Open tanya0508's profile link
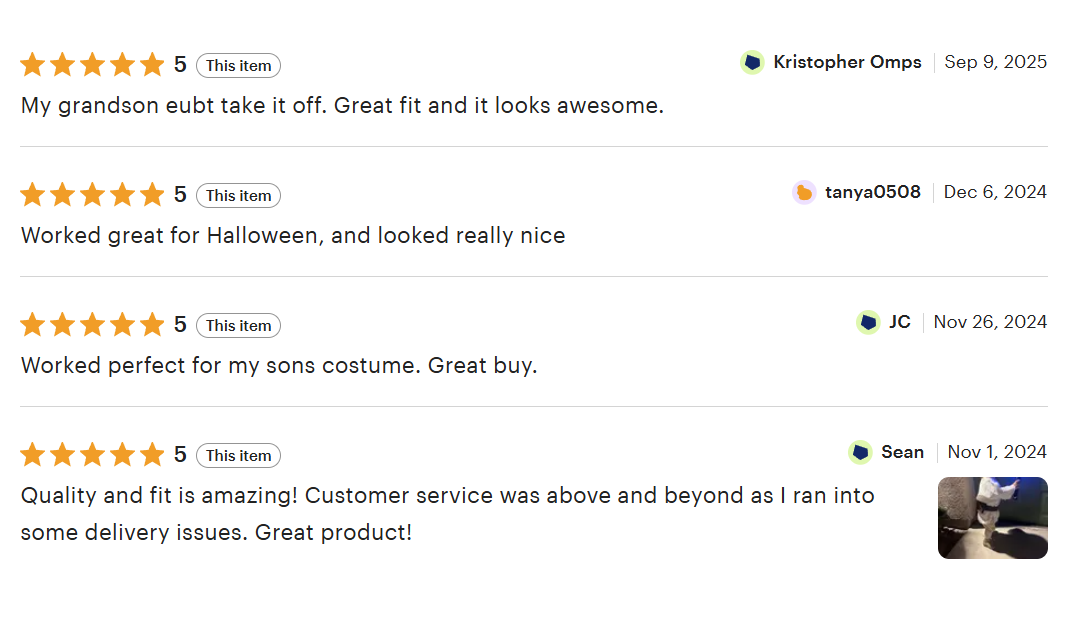The height and width of the screenshot is (620, 1088). point(872,192)
